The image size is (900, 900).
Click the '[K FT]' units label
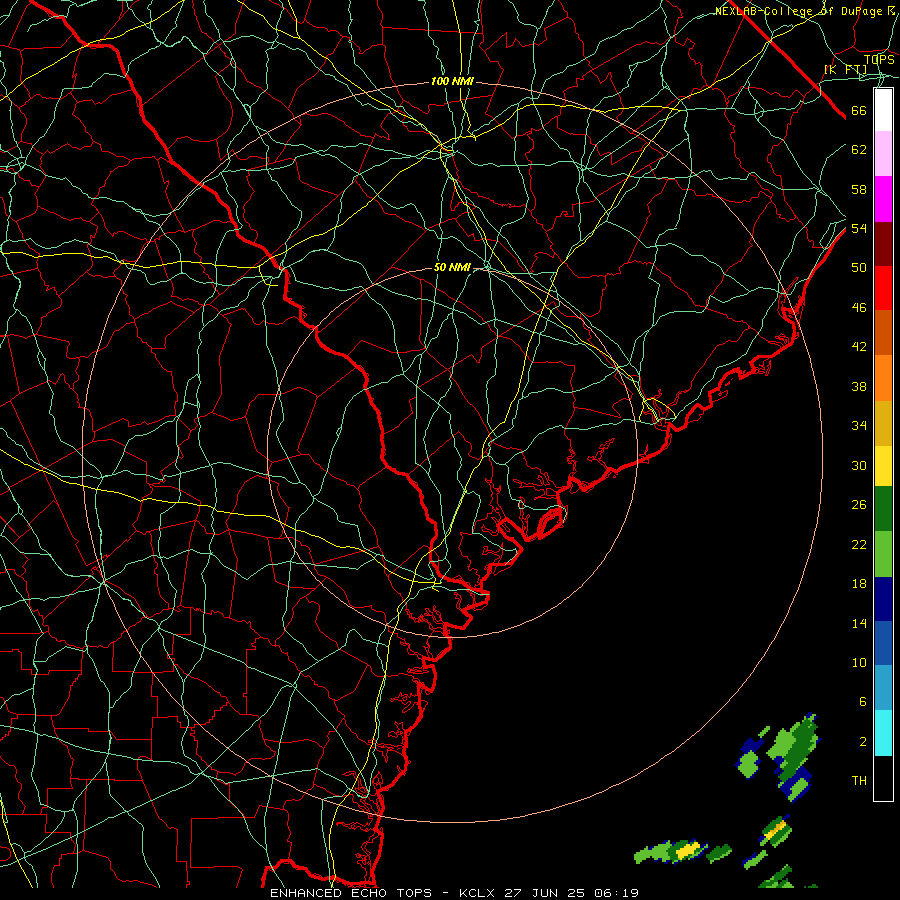click(845, 69)
